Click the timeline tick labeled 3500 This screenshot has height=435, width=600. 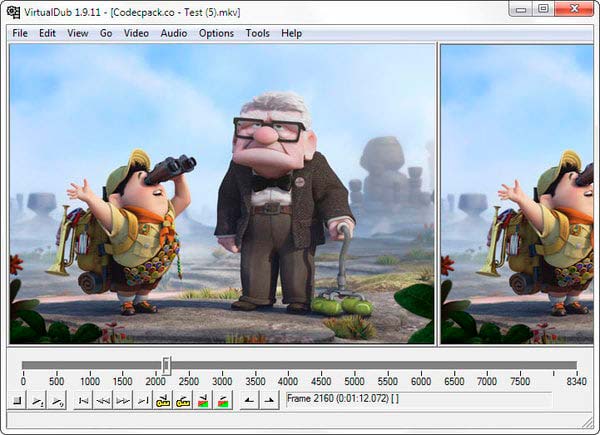(x=255, y=381)
